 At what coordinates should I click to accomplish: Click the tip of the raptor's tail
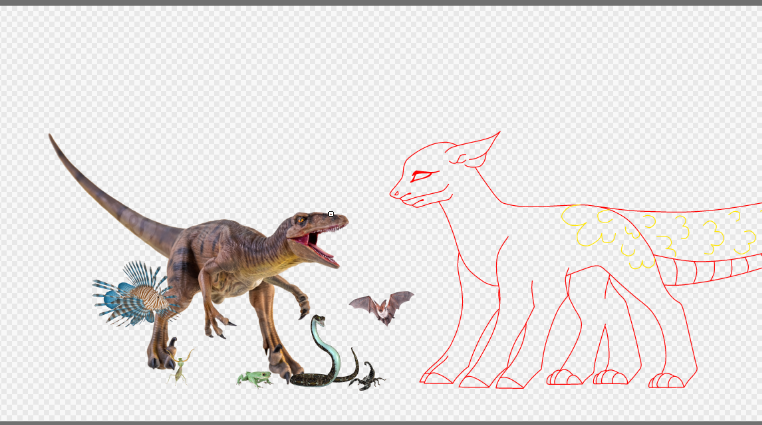tap(52, 139)
